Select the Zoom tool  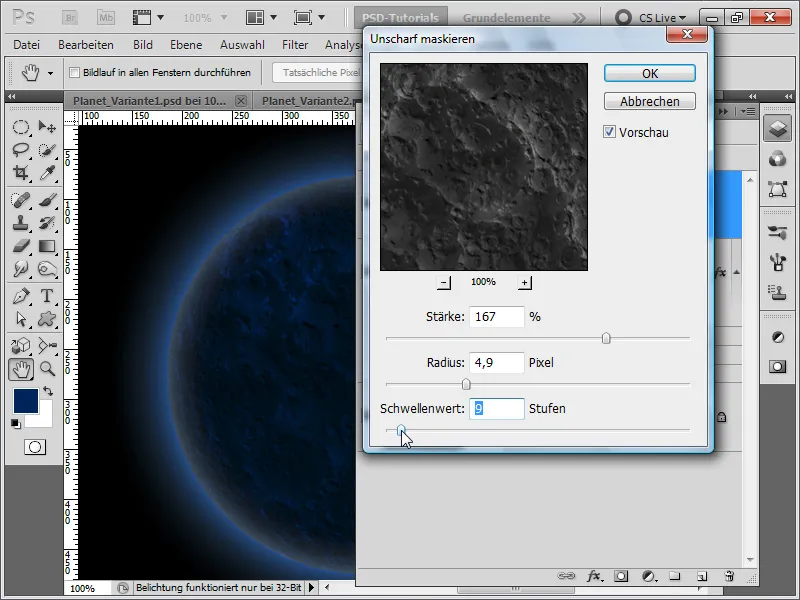[47, 369]
